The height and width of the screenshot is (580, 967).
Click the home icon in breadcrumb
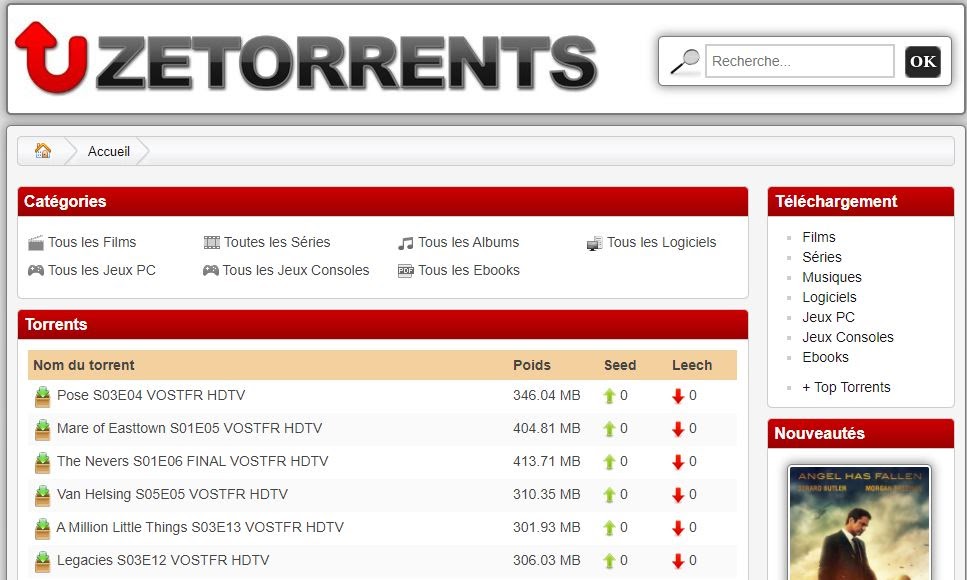click(x=43, y=151)
